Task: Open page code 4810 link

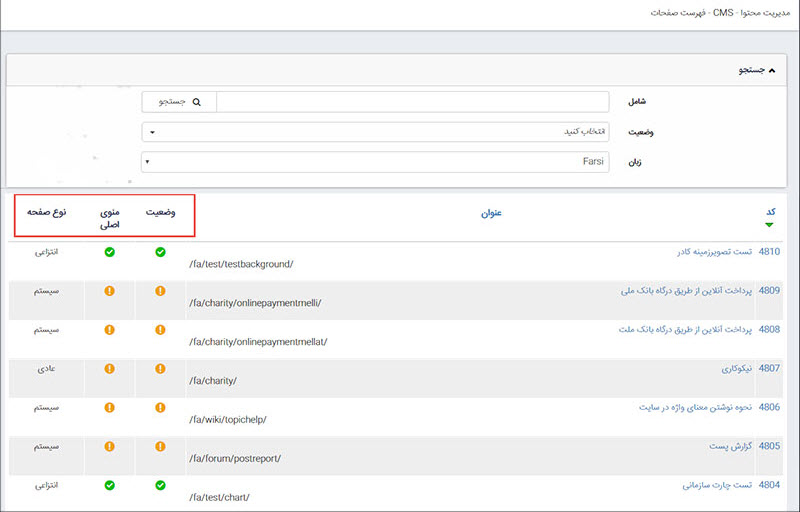Action: [x=769, y=252]
